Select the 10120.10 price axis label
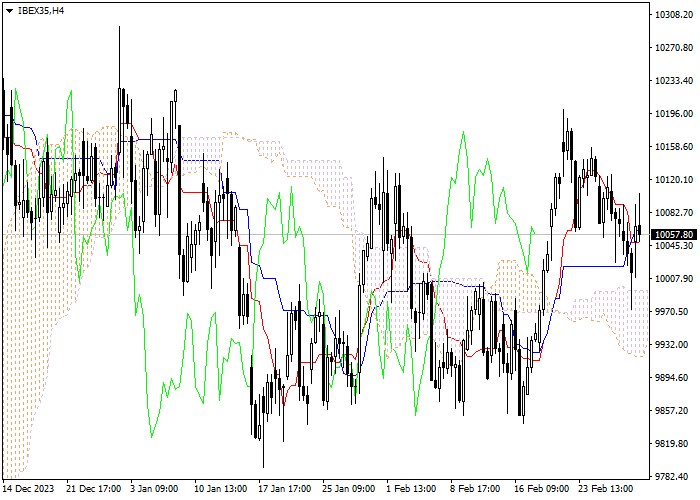This screenshot has width=700, height=500. click(674, 180)
